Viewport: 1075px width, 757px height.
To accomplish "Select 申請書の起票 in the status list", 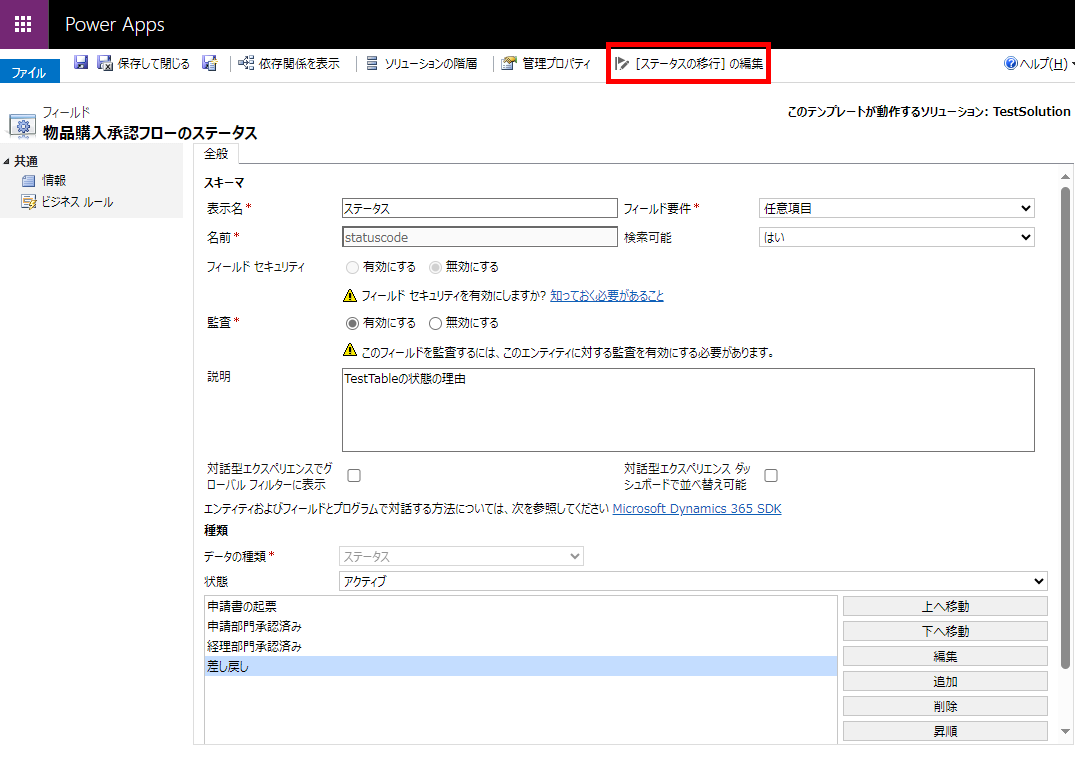I will click(x=520, y=606).
